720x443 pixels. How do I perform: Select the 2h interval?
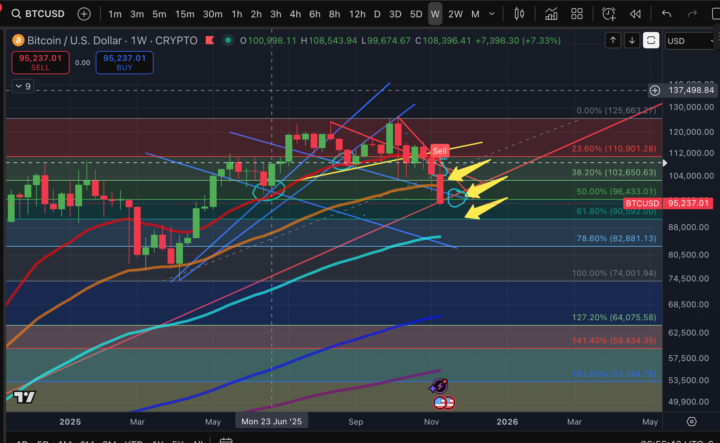[256, 14]
